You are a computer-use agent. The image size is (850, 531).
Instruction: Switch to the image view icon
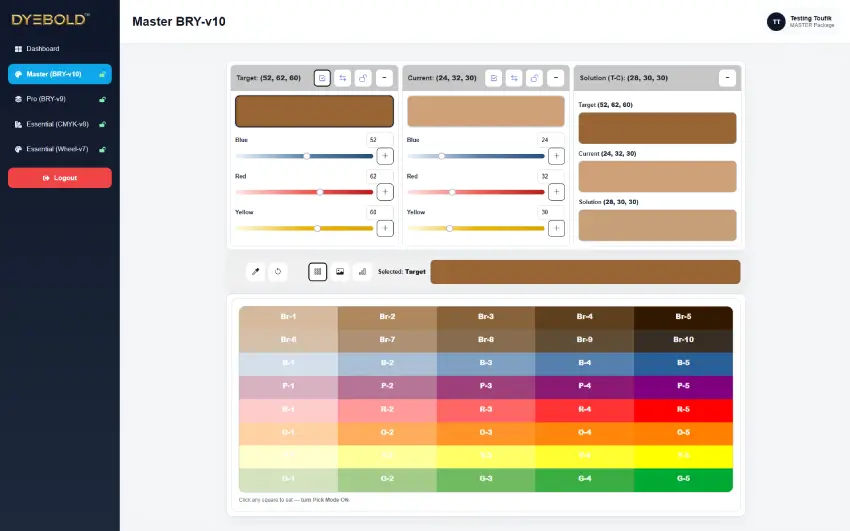(x=340, y=271)
